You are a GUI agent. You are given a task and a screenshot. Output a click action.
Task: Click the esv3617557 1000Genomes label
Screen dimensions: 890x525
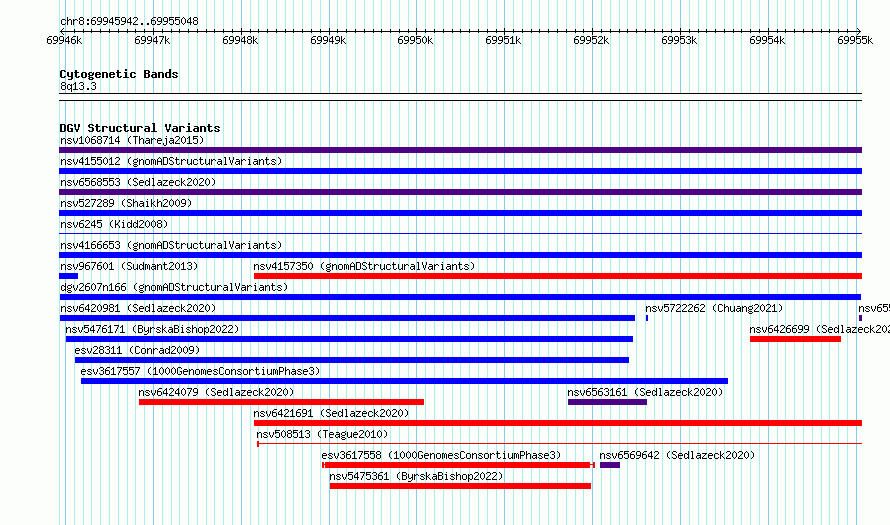pyautogui.click(x=200, y=371)
